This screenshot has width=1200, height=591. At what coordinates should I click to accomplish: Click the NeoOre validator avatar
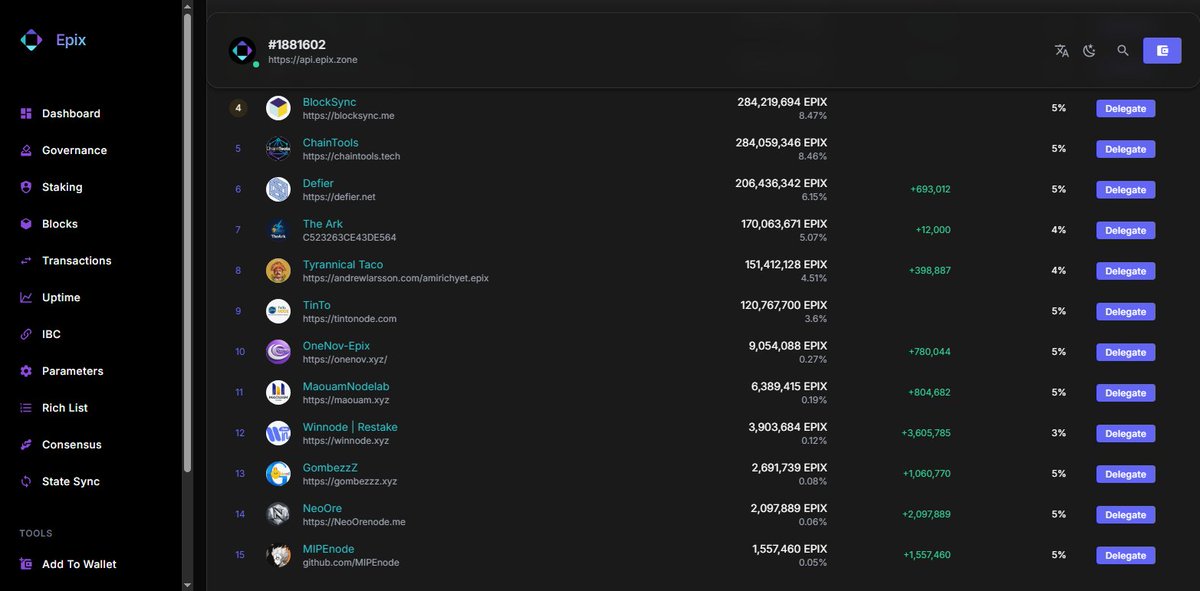[278, 514]
